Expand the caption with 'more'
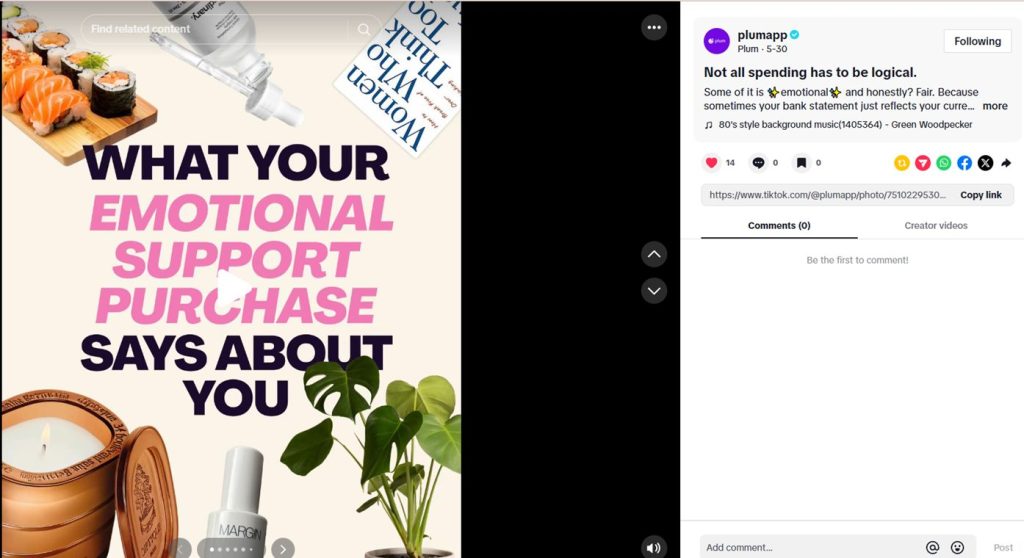 tap(995, 106)
